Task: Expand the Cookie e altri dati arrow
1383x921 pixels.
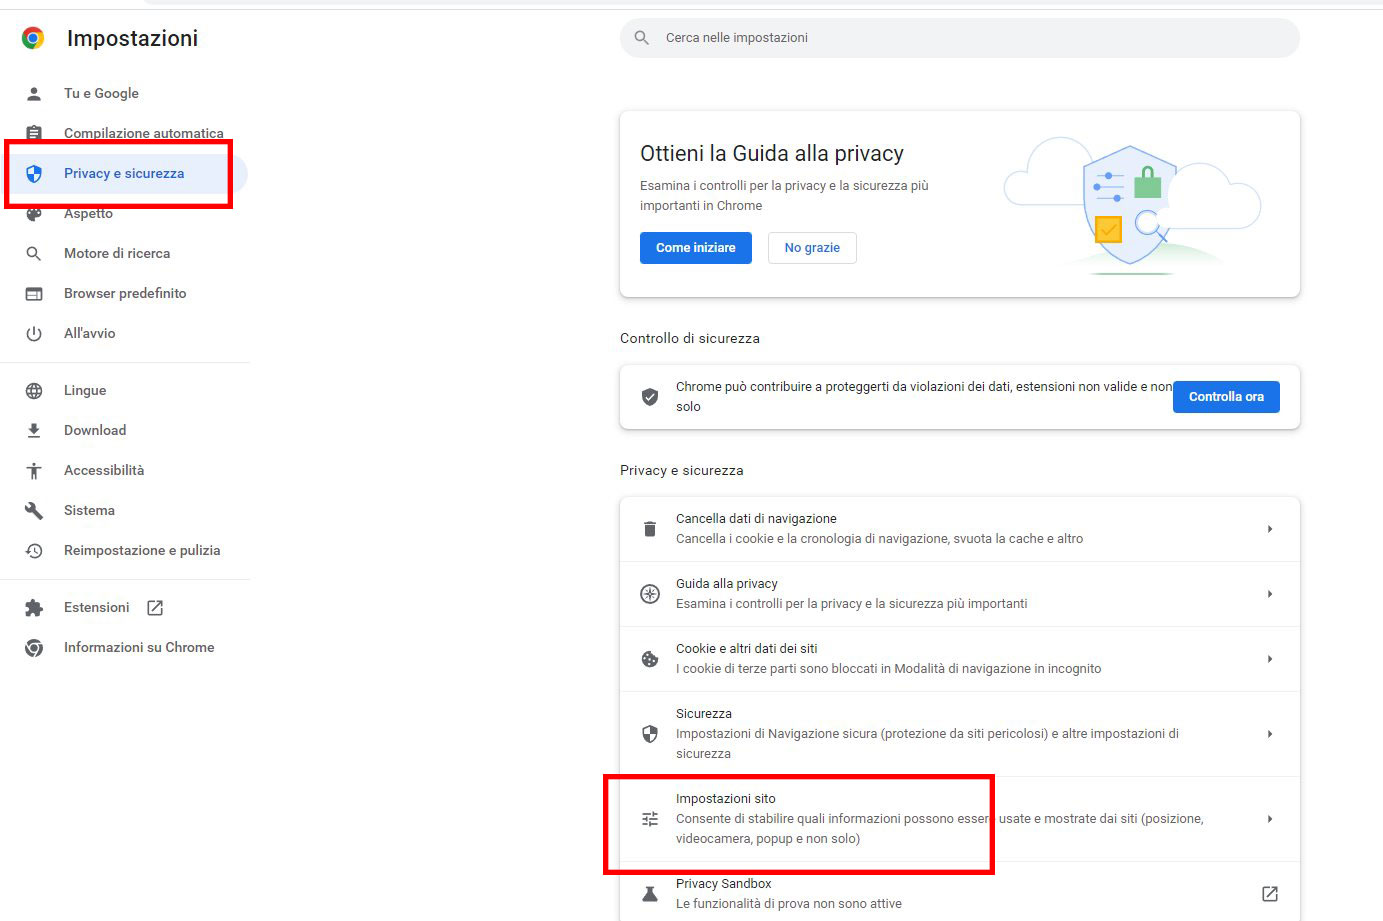Action: (x=1270, y=659)
